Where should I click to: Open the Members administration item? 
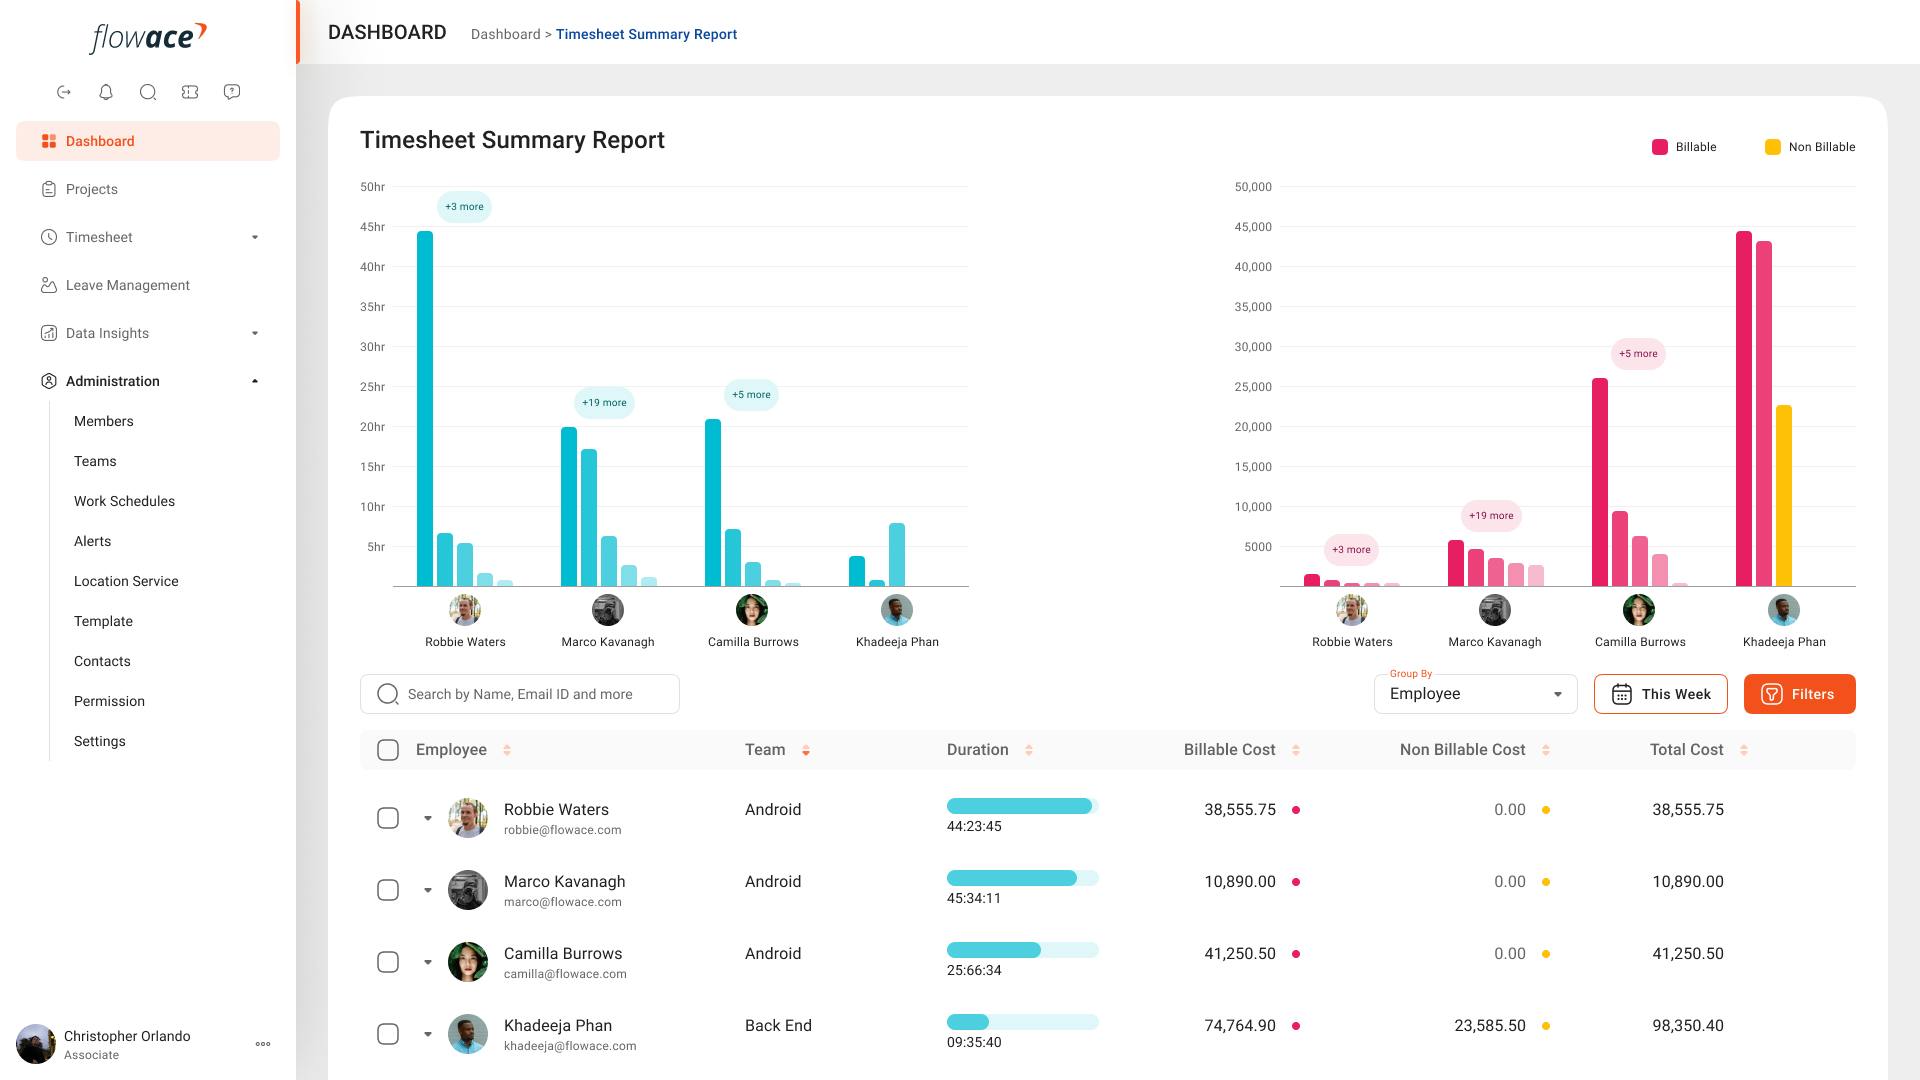(104, 421)
